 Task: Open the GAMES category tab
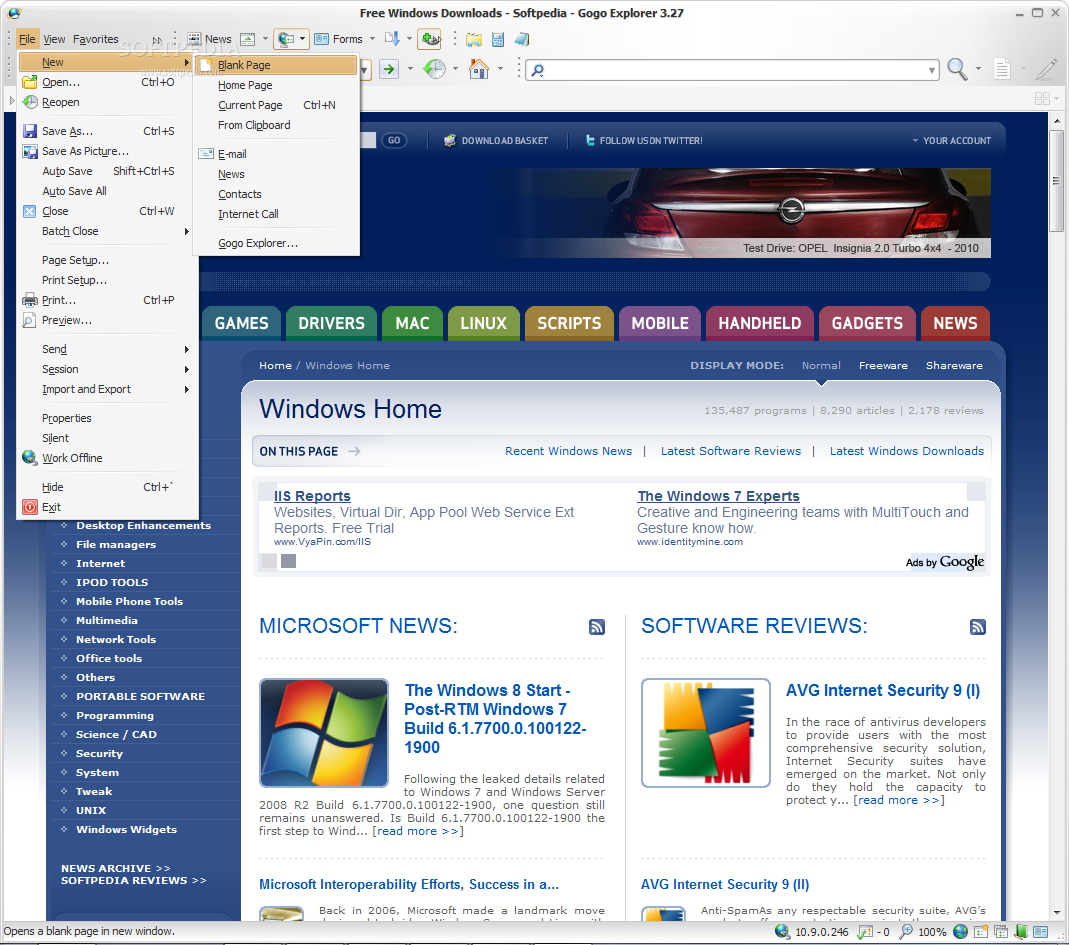click(x=241, y=323)
